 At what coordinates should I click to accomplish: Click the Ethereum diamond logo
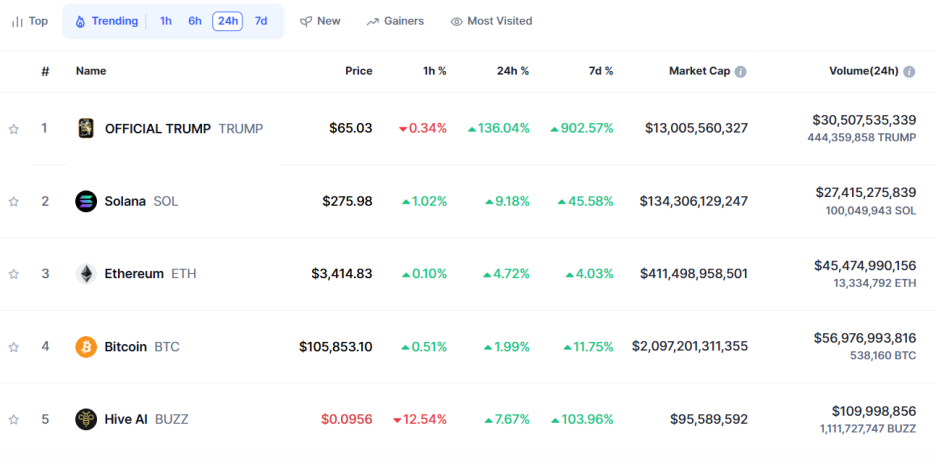pyautogui.click(x=86, y=274)
